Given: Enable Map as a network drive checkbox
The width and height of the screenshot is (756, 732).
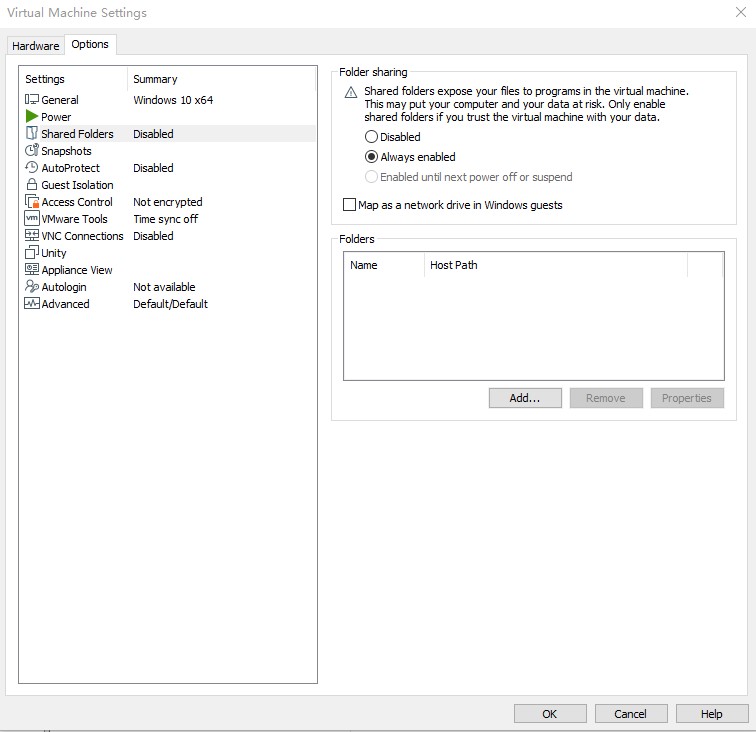Looking at the screenshot, I should [349, 205].
